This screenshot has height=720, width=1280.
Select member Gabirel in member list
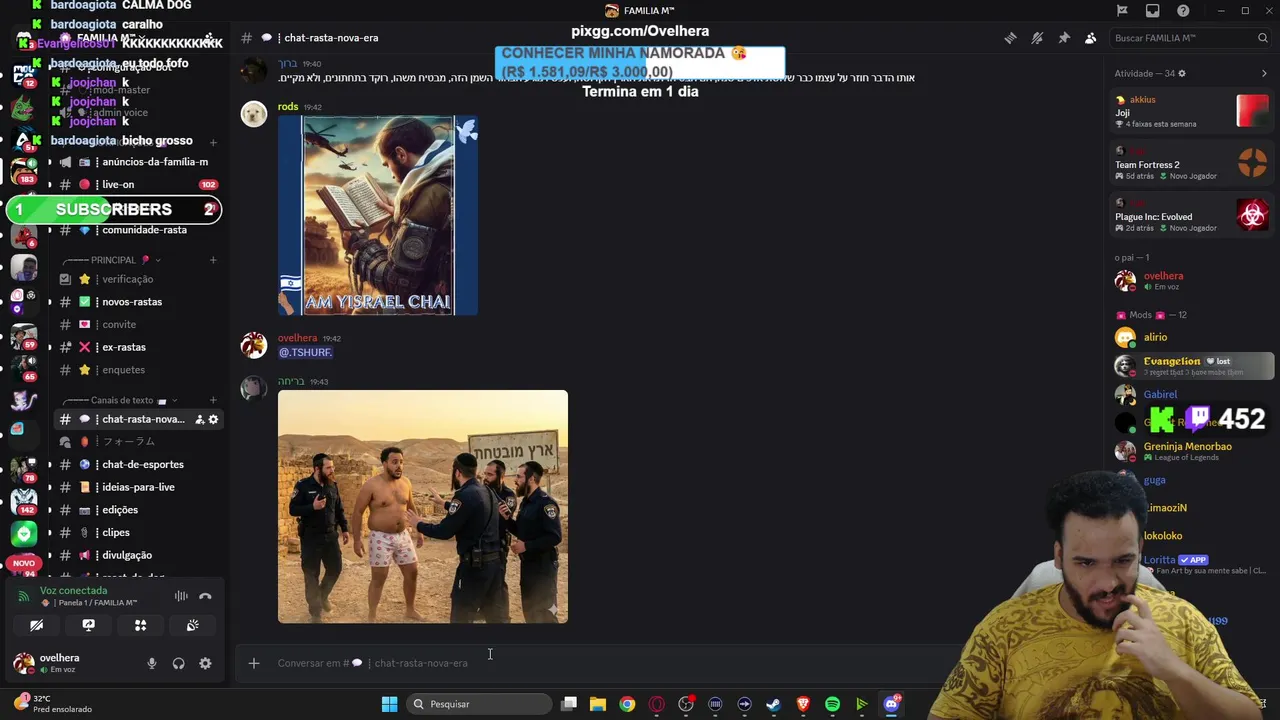click(x=1192, y=395)
